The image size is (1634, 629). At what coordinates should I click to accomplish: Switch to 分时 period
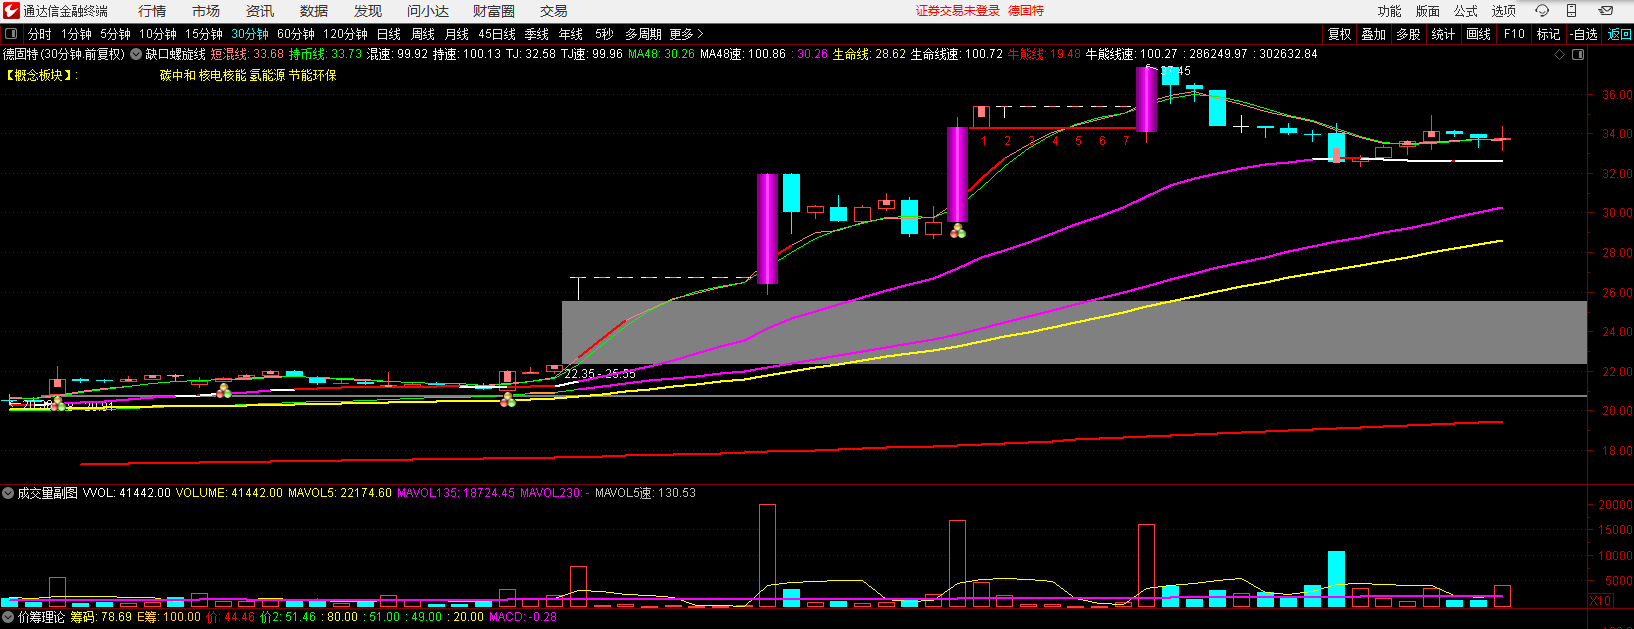click(40, 34)
